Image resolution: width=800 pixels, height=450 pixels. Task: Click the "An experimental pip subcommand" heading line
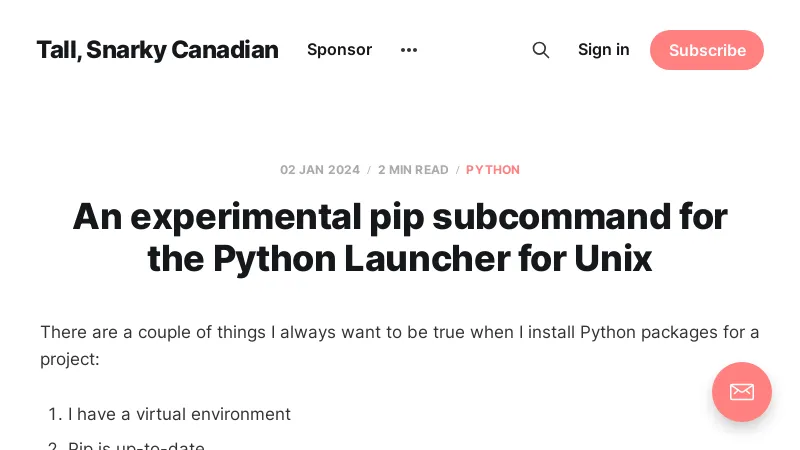[400, 217]
